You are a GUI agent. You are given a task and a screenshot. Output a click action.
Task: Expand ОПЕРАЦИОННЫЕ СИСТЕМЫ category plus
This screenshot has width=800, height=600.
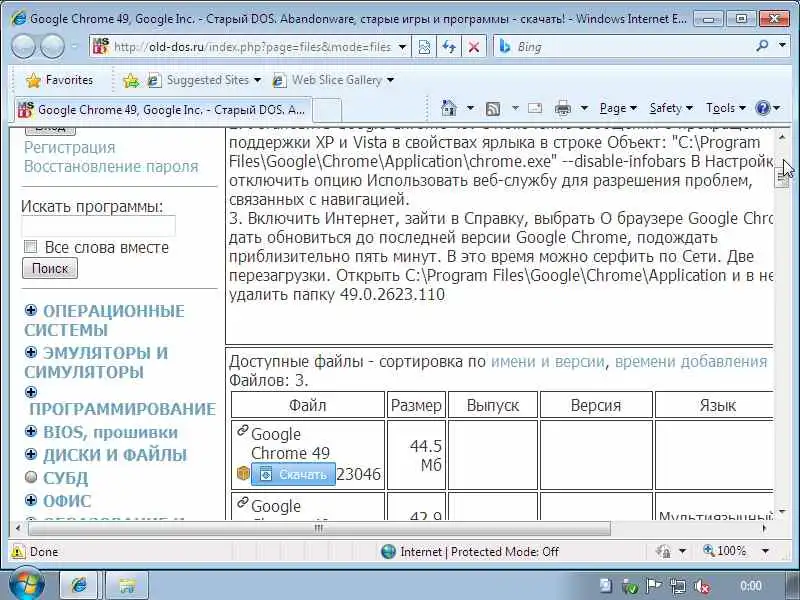tap(31, 310)
